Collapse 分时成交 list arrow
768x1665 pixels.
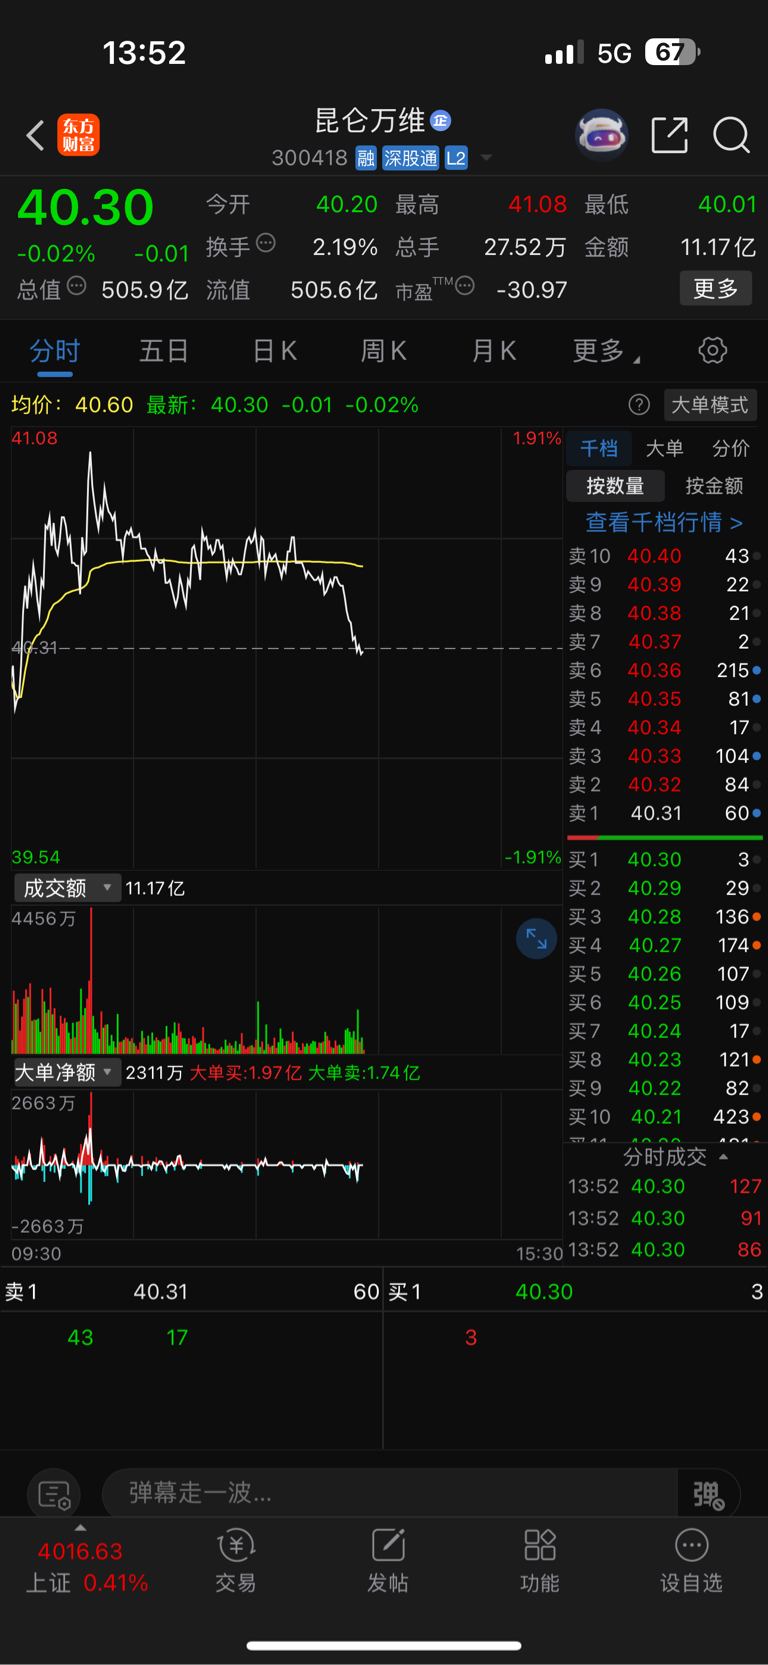[x=723, y=1157]
